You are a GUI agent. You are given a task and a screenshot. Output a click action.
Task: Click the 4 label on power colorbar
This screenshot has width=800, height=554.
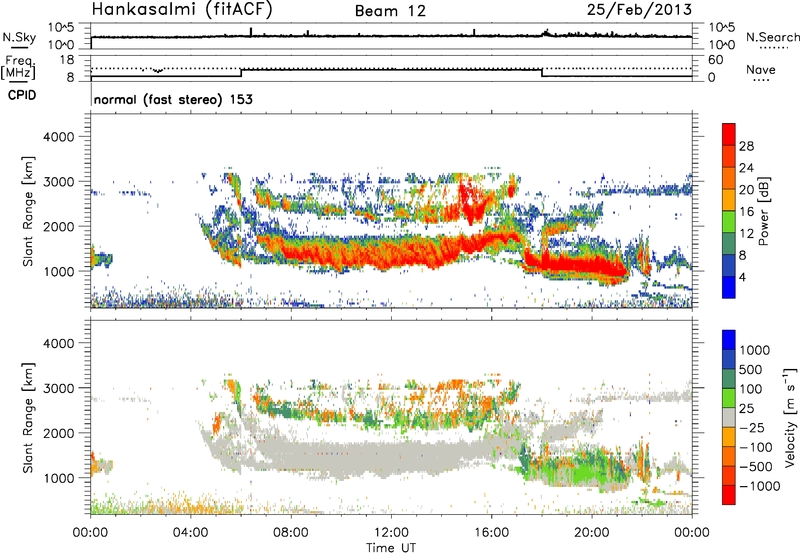[742, 278]
